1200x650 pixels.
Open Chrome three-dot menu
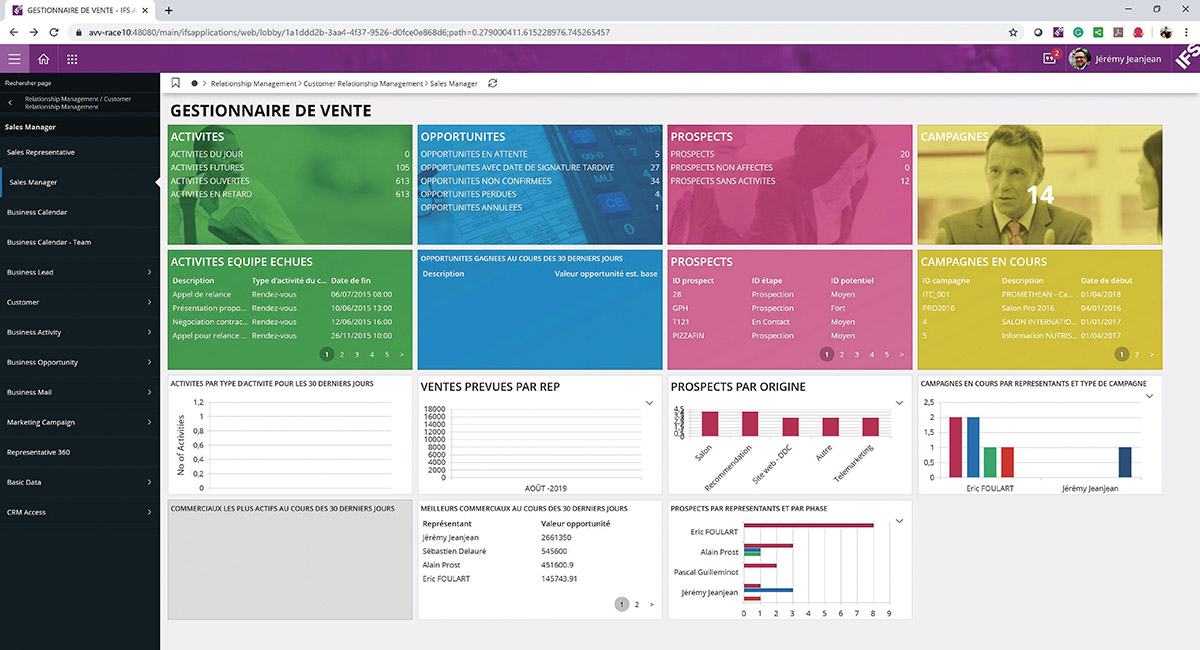pyautogui.click(x=1186, y=32)
